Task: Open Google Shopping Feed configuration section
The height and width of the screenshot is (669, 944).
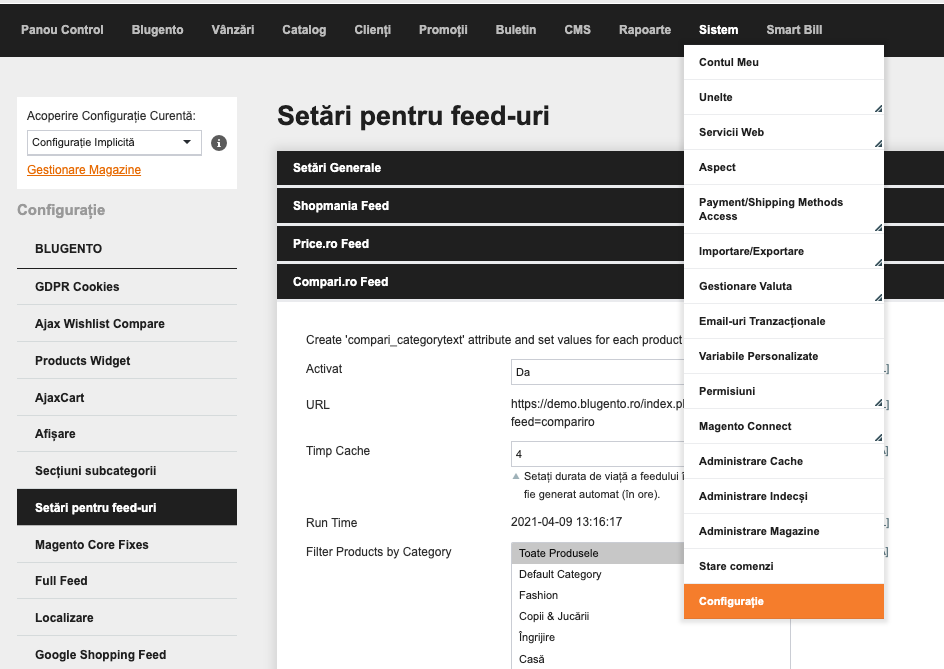Action: pyautogui.click(x=127, y=654)
